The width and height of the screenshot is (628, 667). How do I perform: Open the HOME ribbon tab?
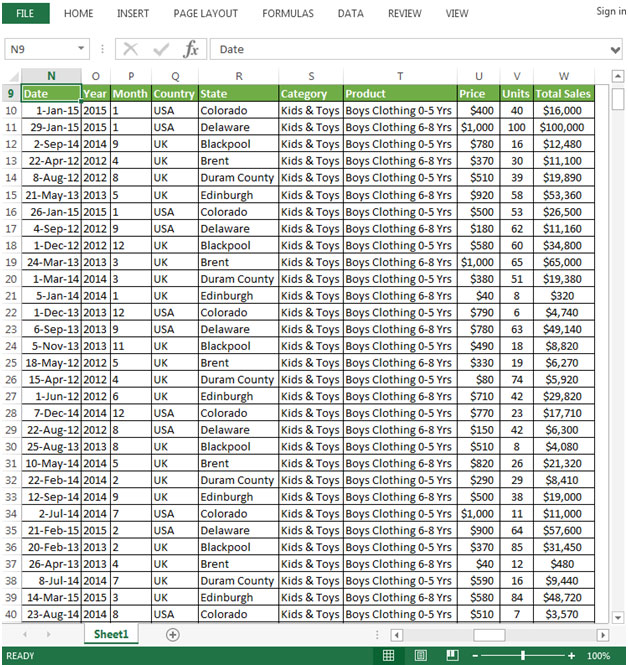[x=78, y=14]
